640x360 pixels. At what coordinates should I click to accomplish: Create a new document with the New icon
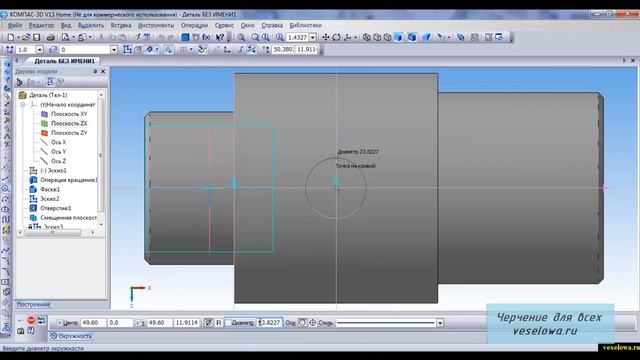coord(11,37)
